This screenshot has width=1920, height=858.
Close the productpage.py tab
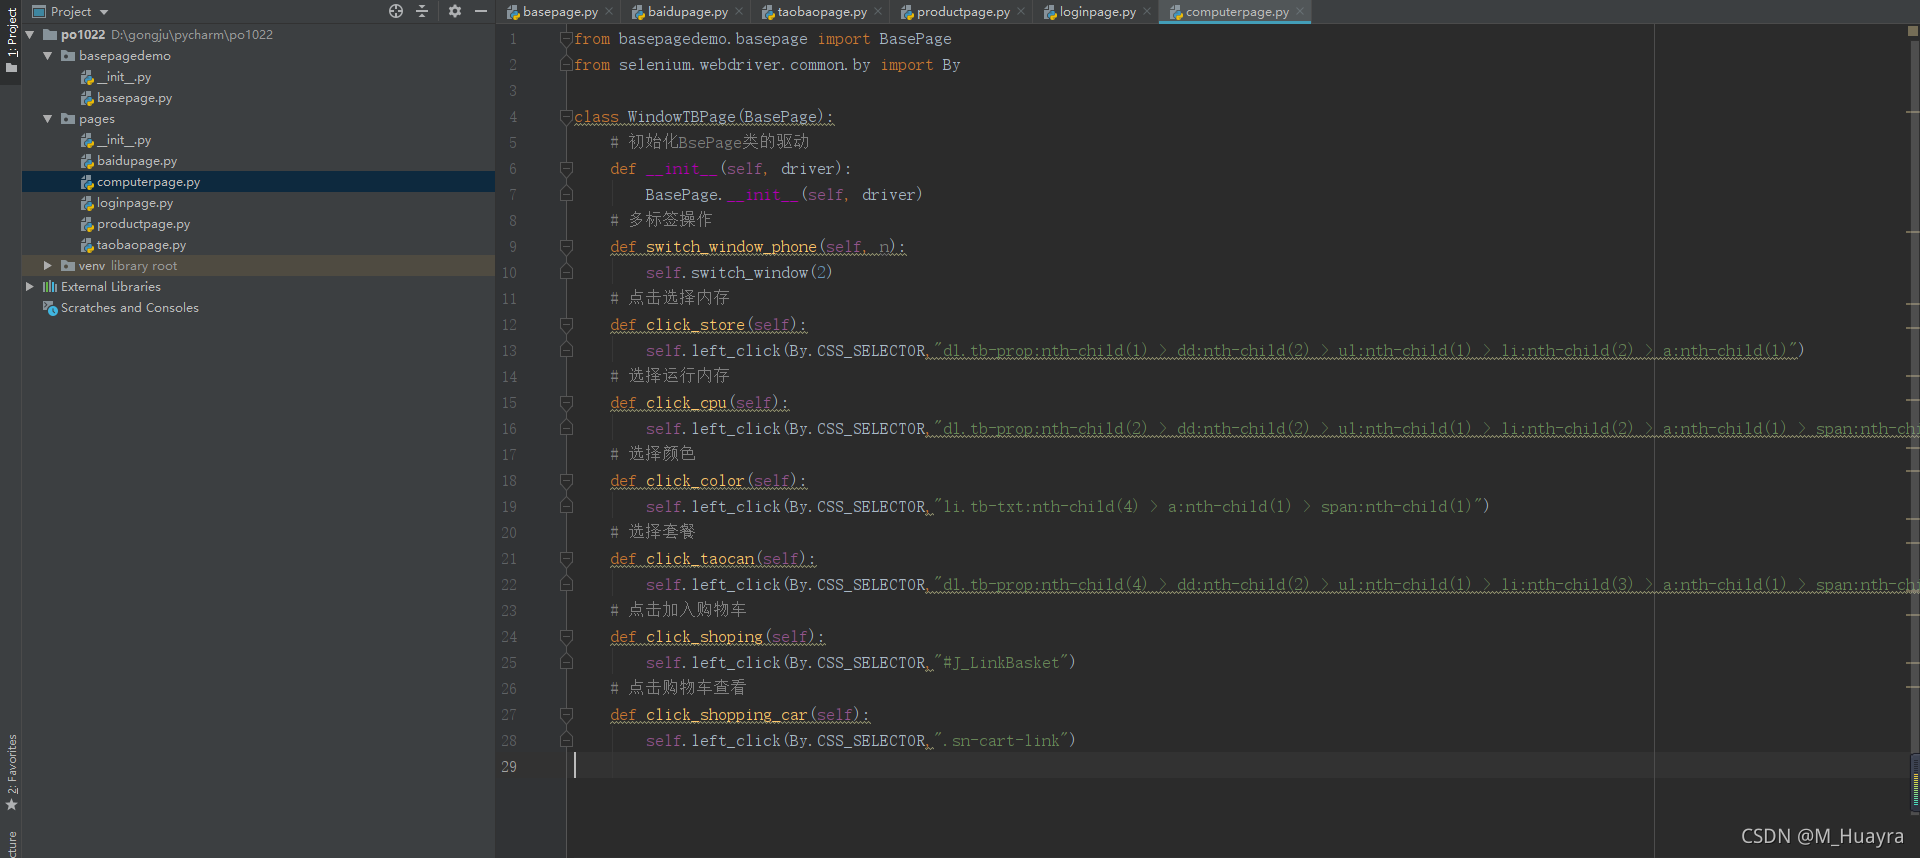coord(1021,12)
